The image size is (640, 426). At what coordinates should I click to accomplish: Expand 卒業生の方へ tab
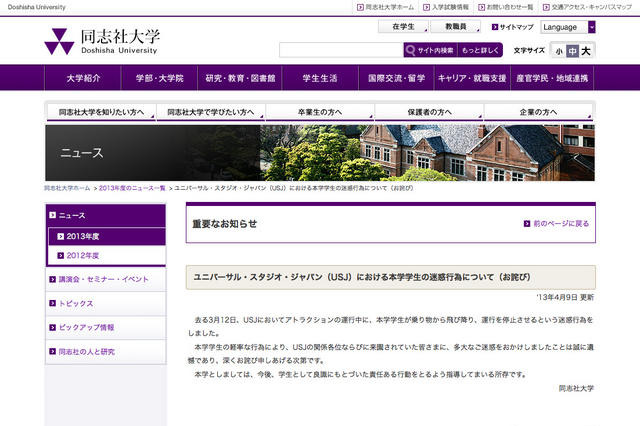coord(320,112)
